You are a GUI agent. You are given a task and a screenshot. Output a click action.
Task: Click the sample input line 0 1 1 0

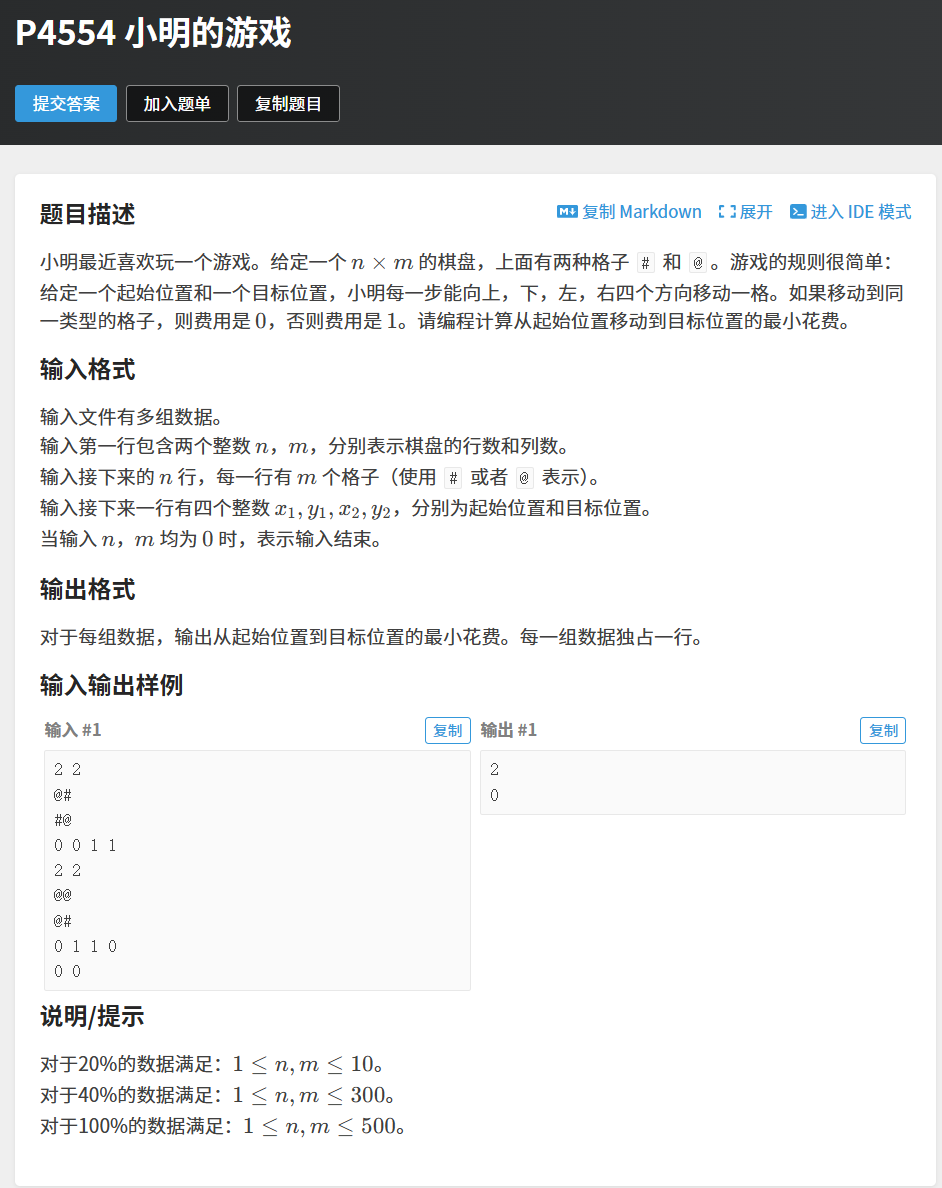pyautogui.click(x=85, y=946)
